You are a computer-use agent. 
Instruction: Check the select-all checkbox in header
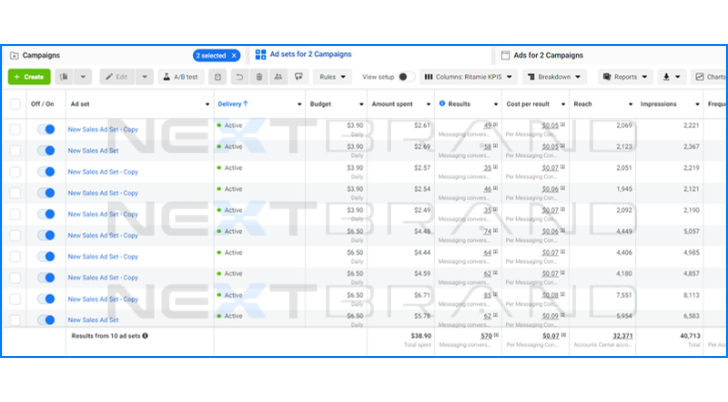coord(14,104)
